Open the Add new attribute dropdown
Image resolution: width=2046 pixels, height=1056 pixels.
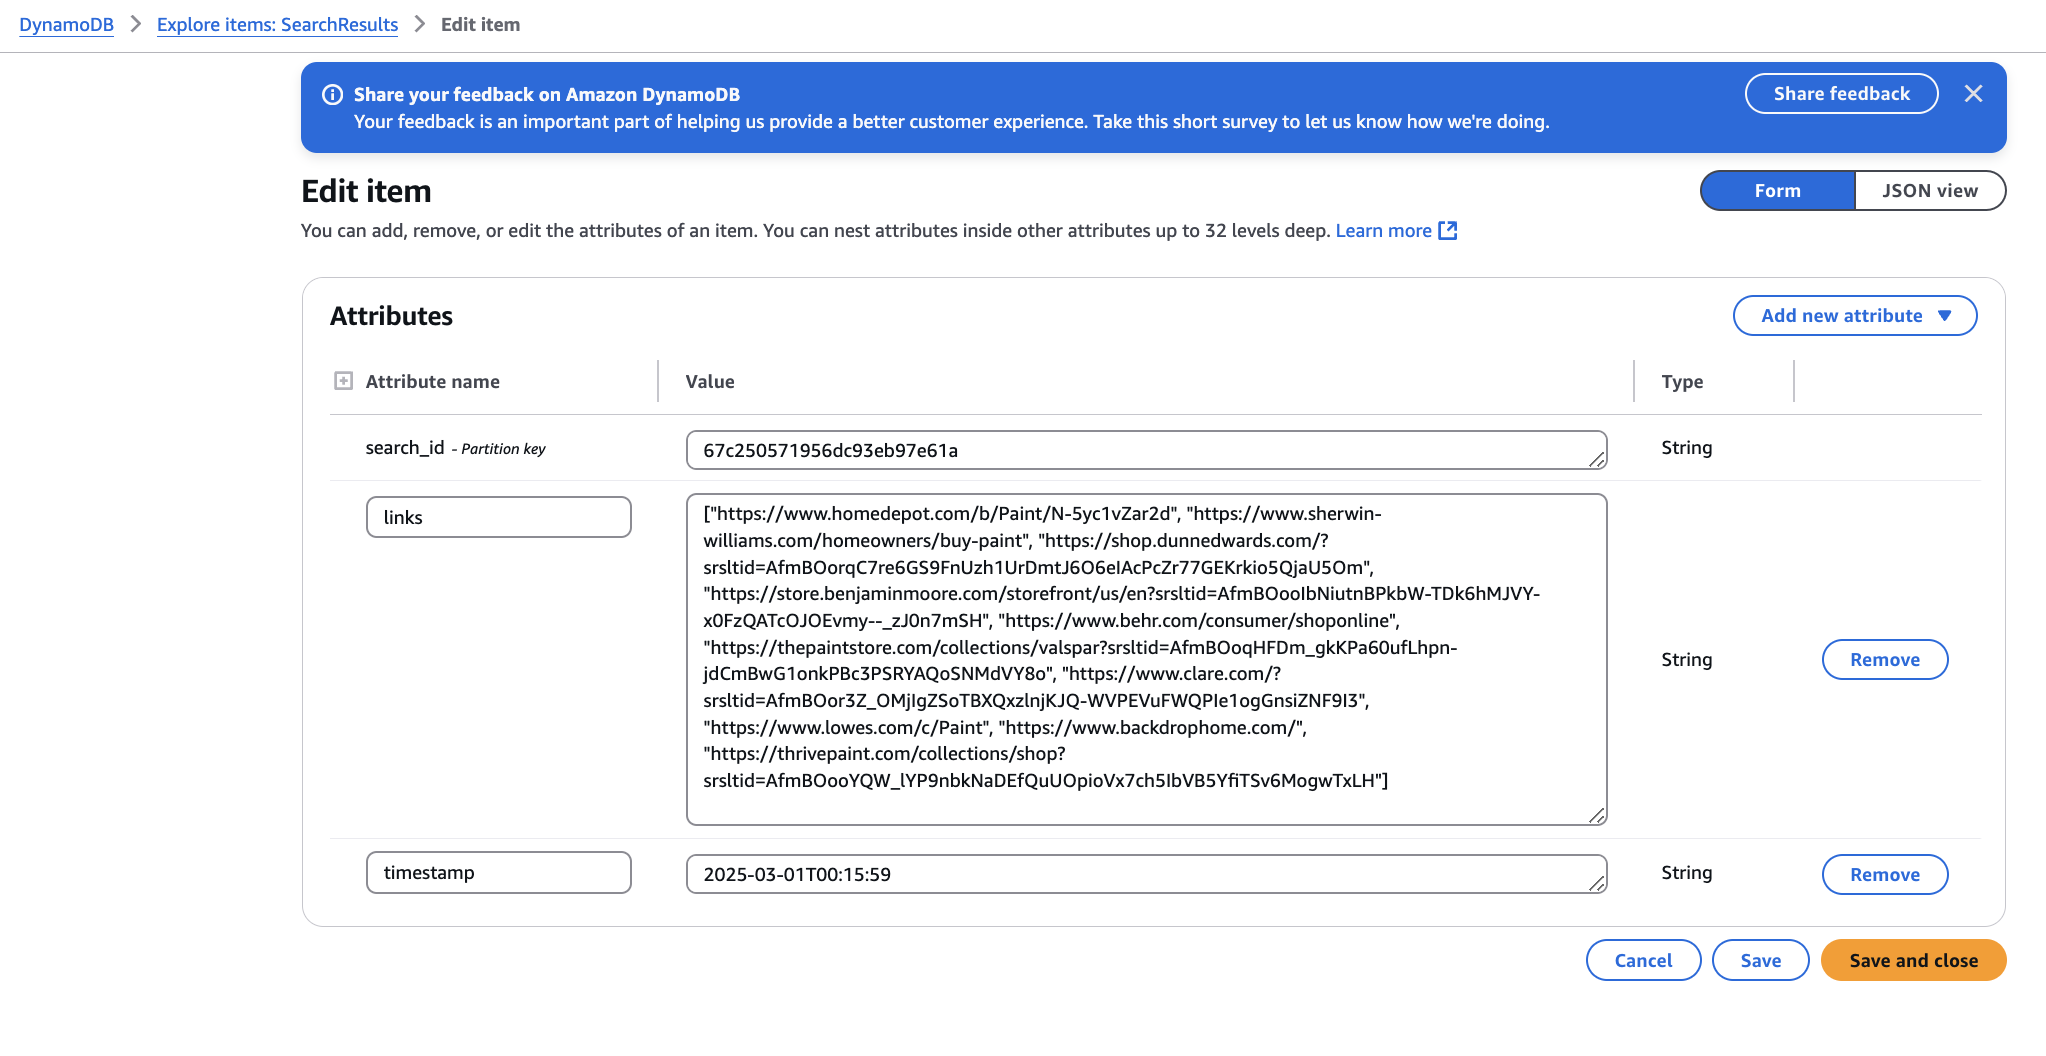pyautogui.click(x=1855, y=316)
